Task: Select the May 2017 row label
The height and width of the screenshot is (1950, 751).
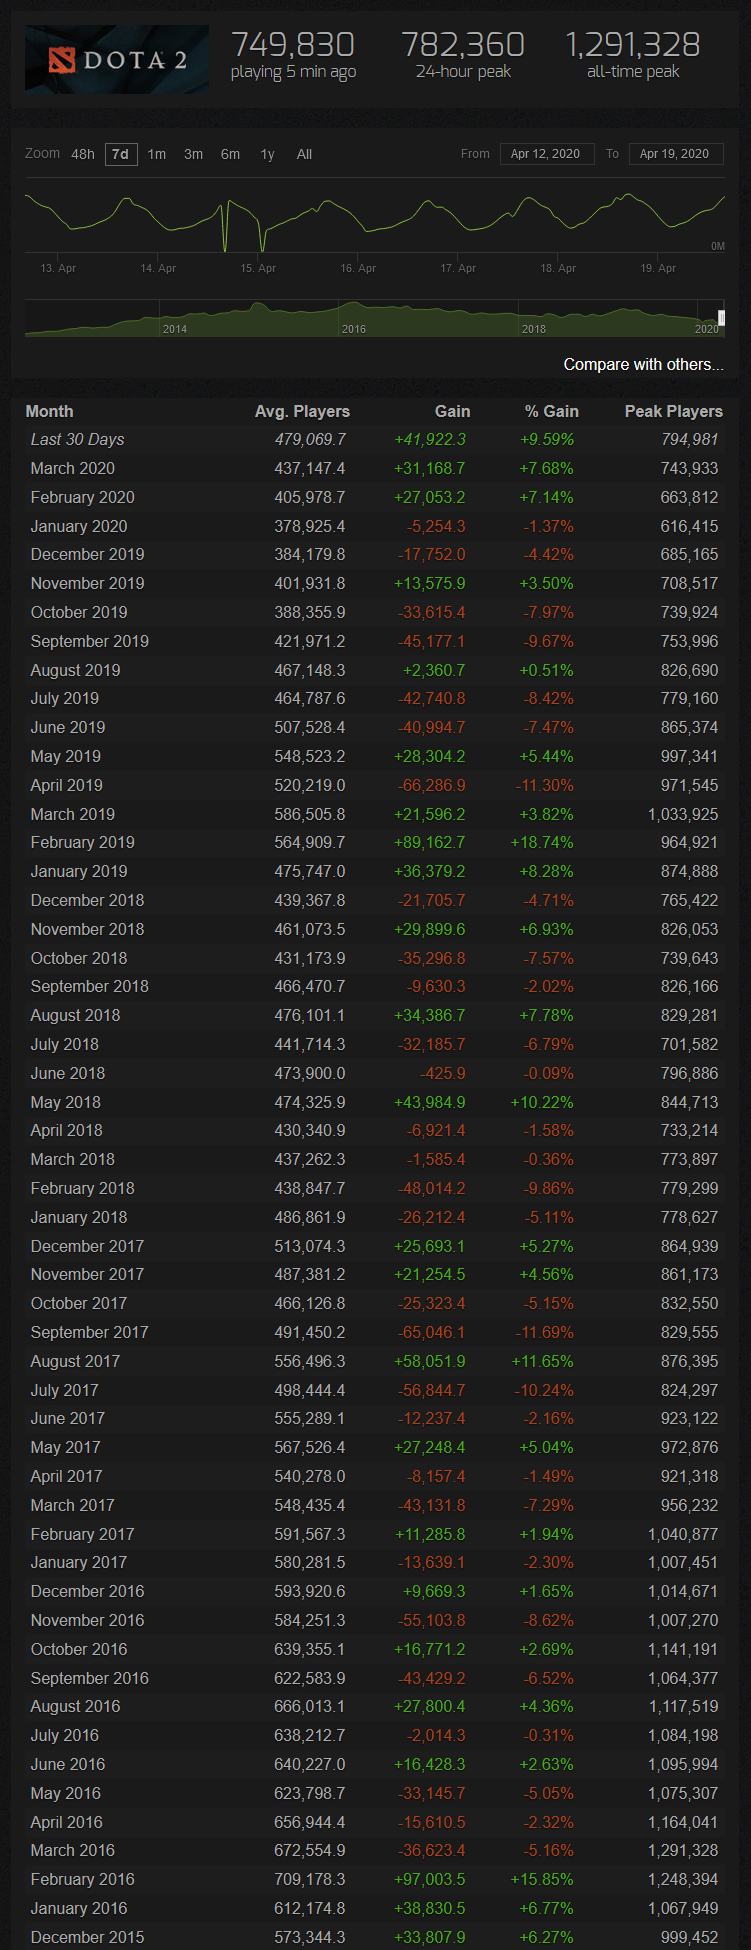Action: point(65,1447)
